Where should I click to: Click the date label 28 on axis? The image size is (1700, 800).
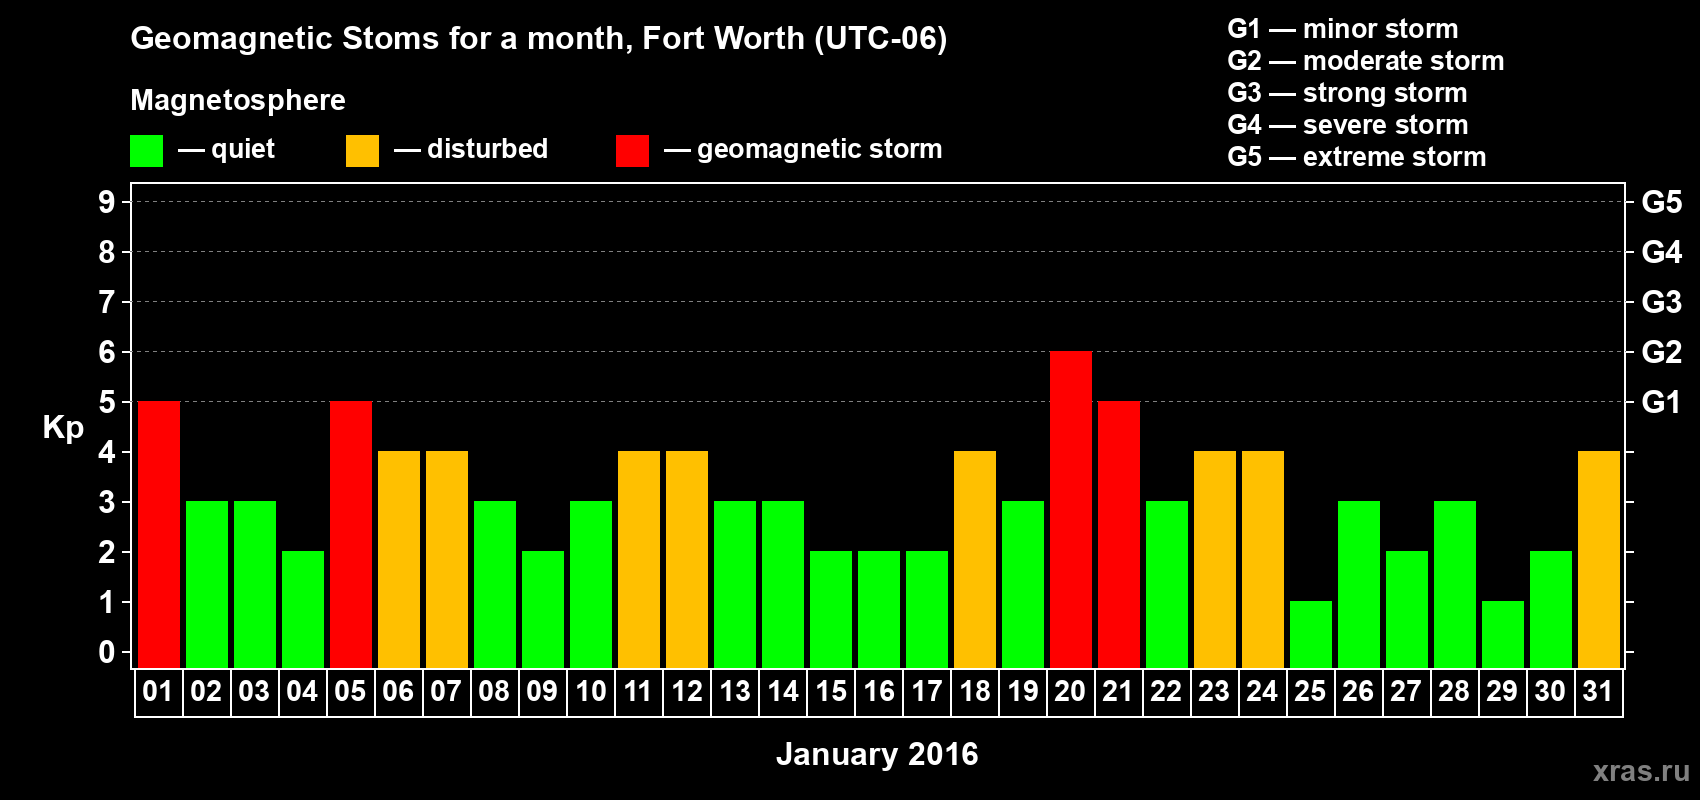pos(1454,692)
